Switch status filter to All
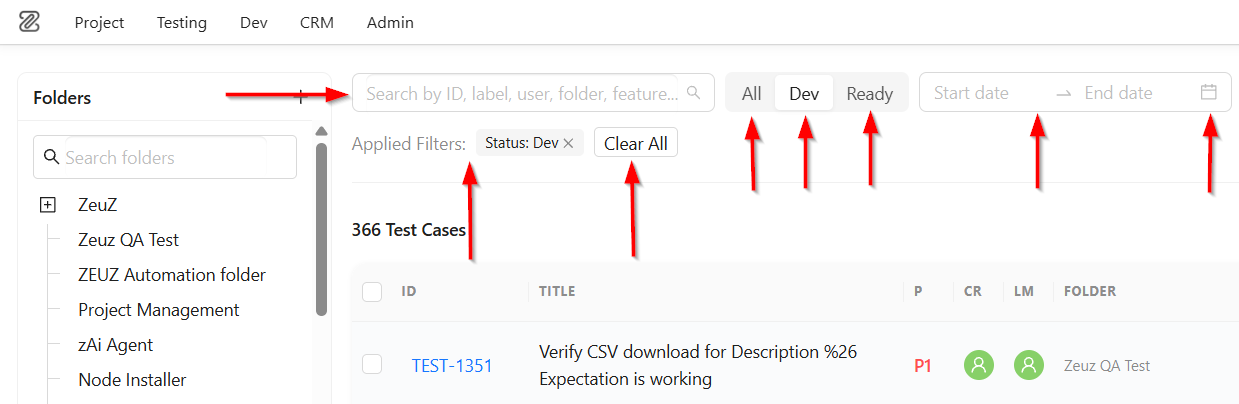1239x404 pixels. tap(752, 93)
